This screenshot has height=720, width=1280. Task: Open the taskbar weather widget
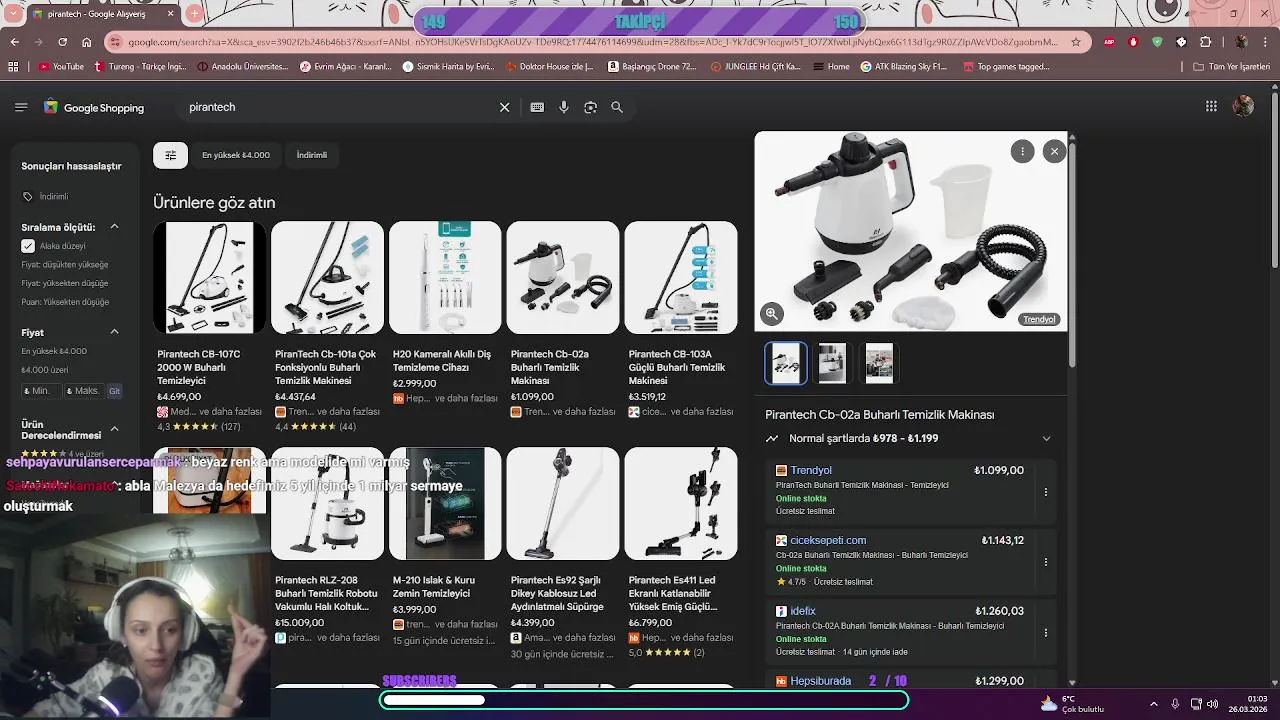point(1072,704)
